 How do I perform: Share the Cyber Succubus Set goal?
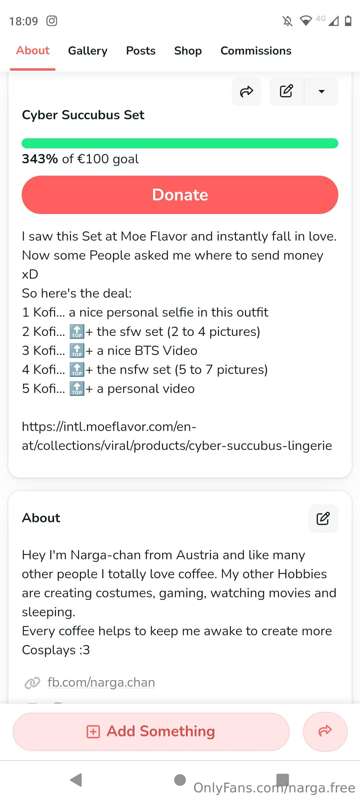(x=246, y=92)
